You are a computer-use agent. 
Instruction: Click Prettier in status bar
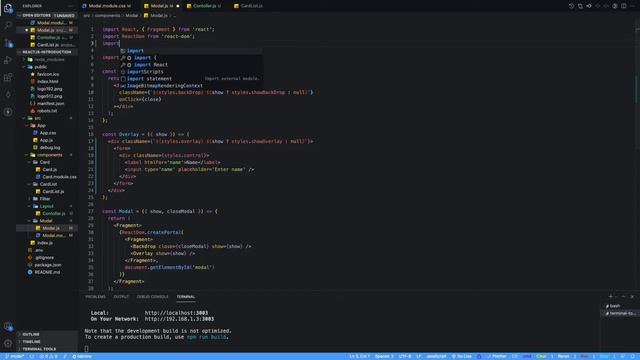[497, 356]
